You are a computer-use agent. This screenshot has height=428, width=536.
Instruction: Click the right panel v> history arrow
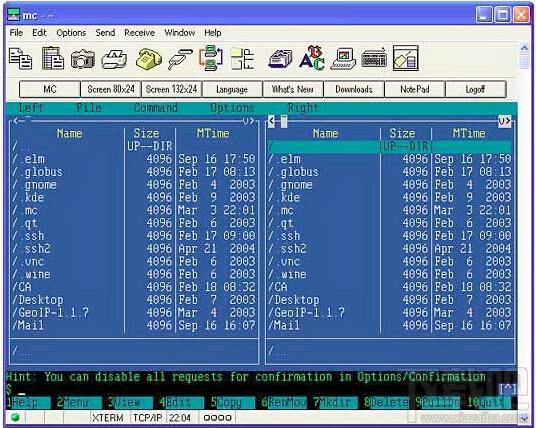(504, 121)
